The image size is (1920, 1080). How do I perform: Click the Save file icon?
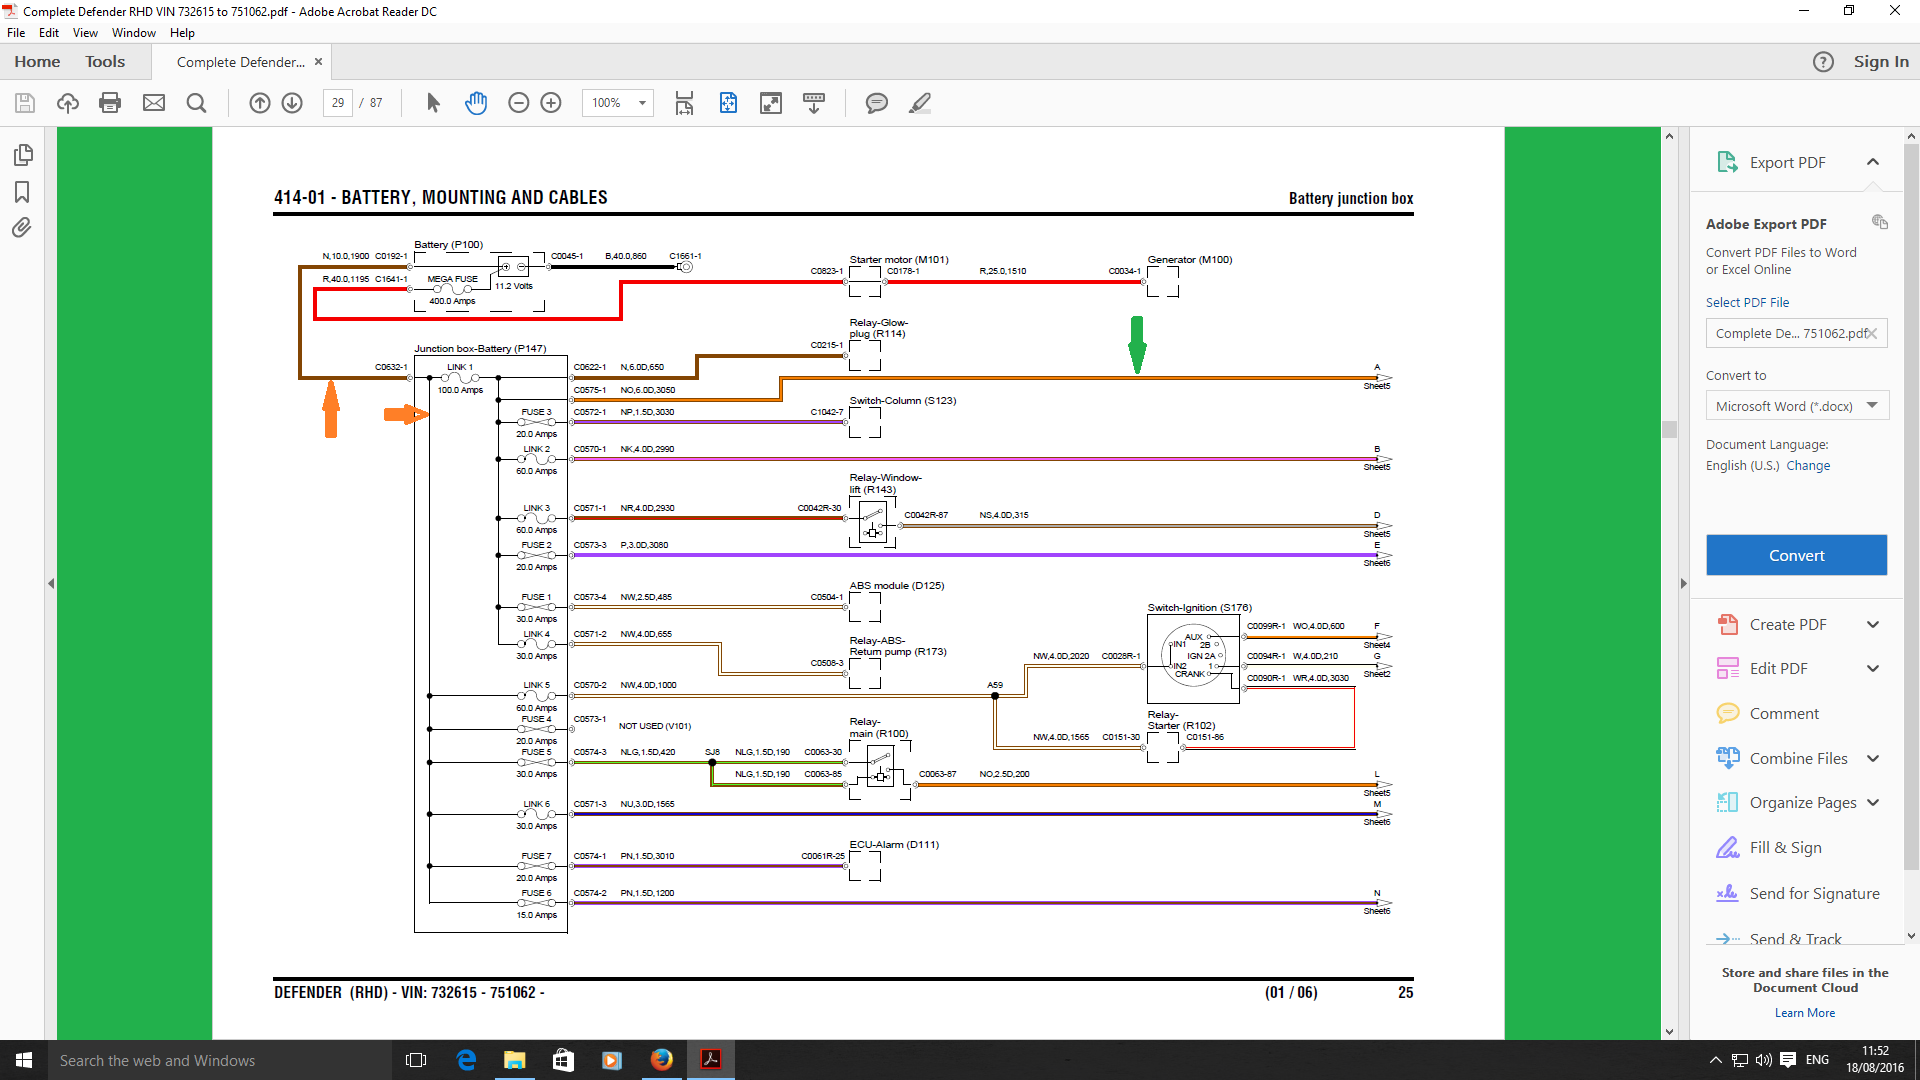click(x=25, y=103)
